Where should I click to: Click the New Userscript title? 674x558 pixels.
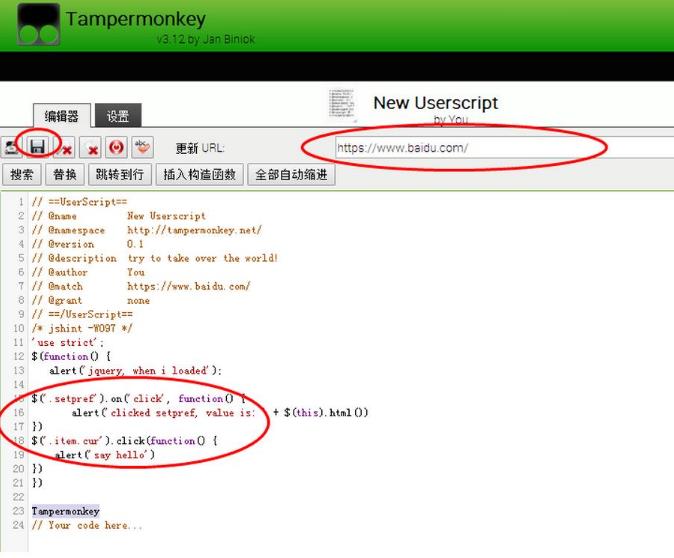[x=435, y=103]
